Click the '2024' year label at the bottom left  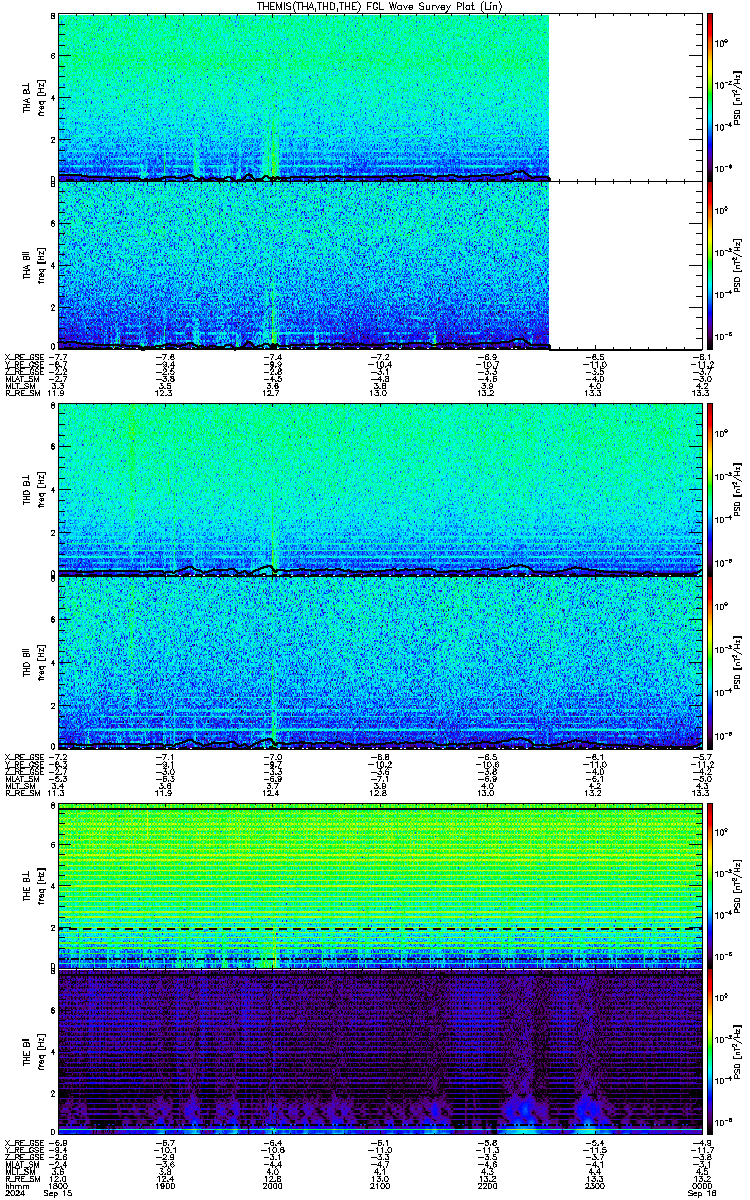(x=13, y=1193)
